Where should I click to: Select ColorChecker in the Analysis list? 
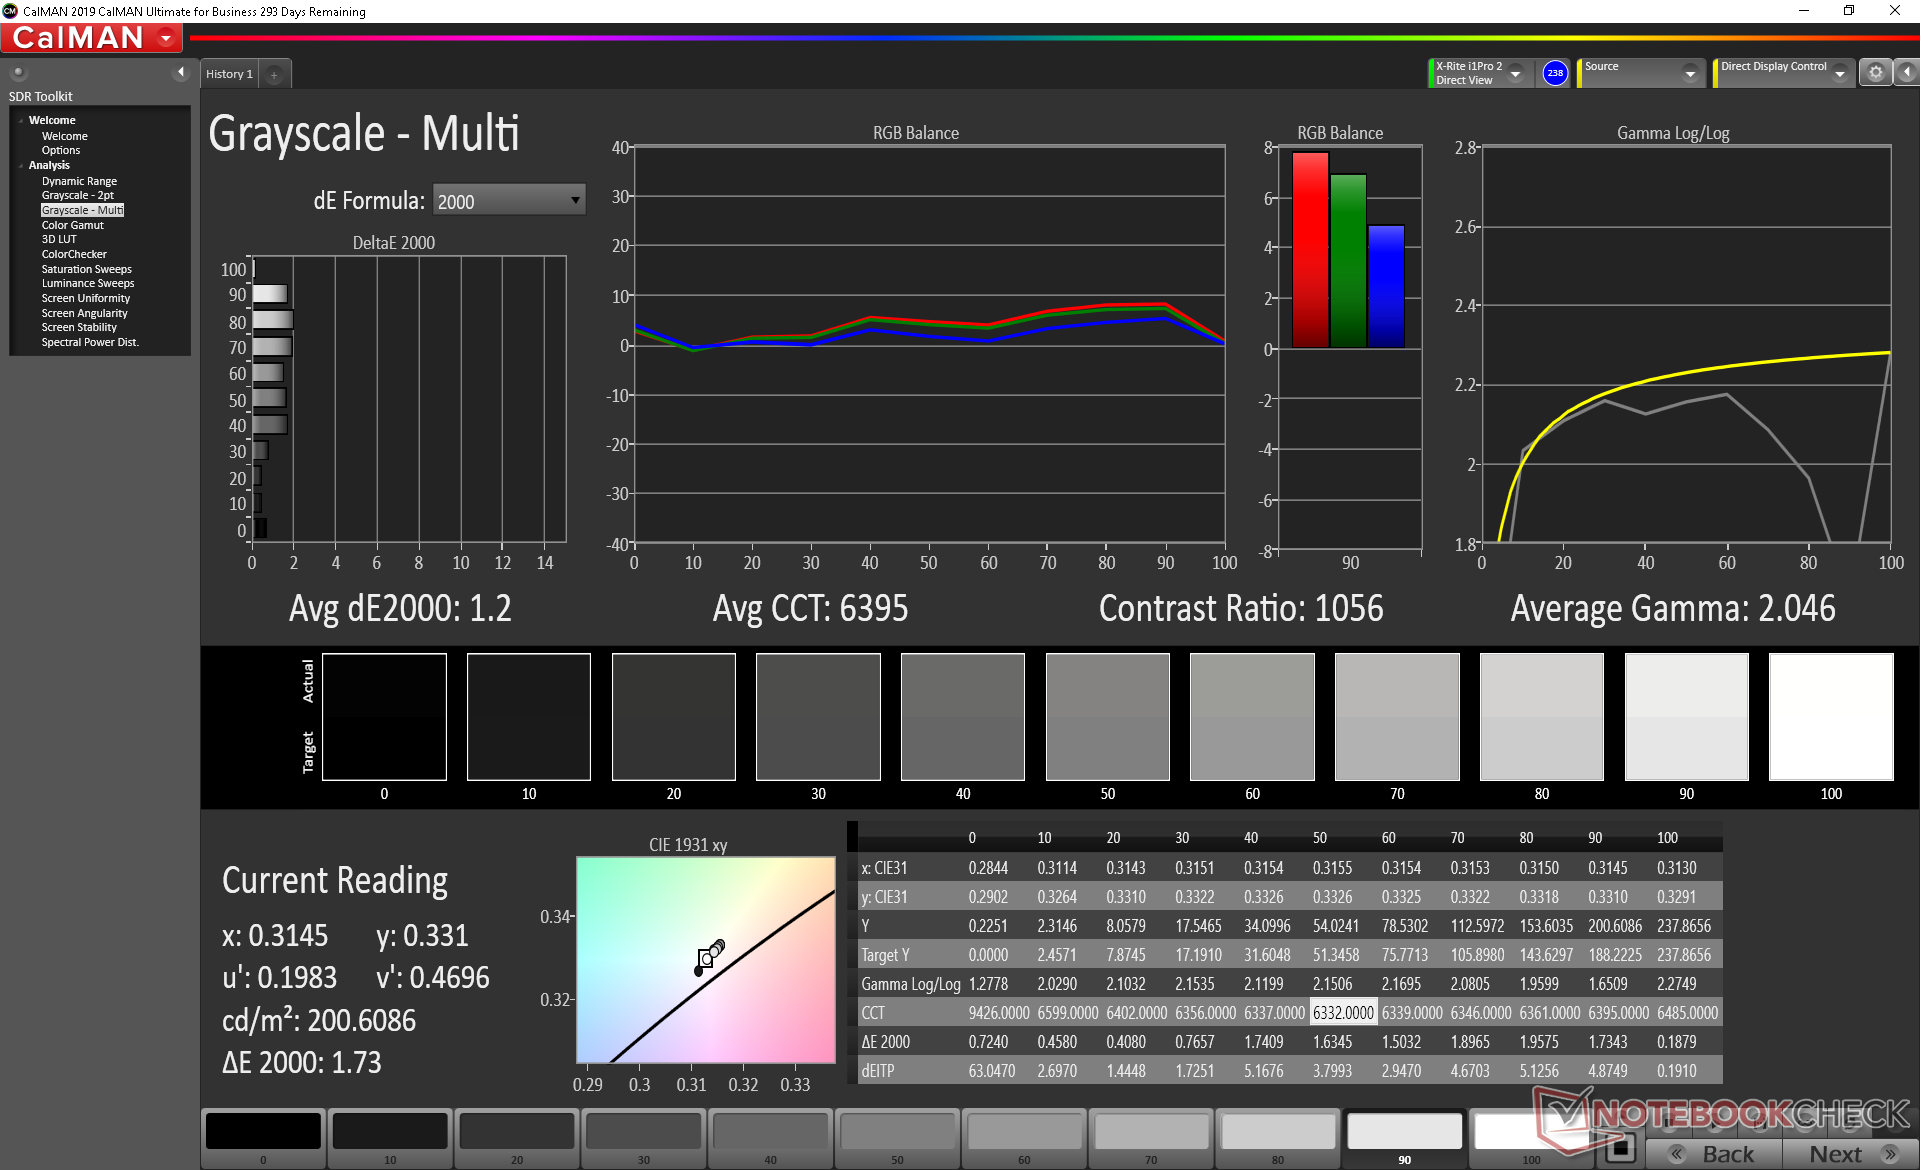(x=74, y=254)
